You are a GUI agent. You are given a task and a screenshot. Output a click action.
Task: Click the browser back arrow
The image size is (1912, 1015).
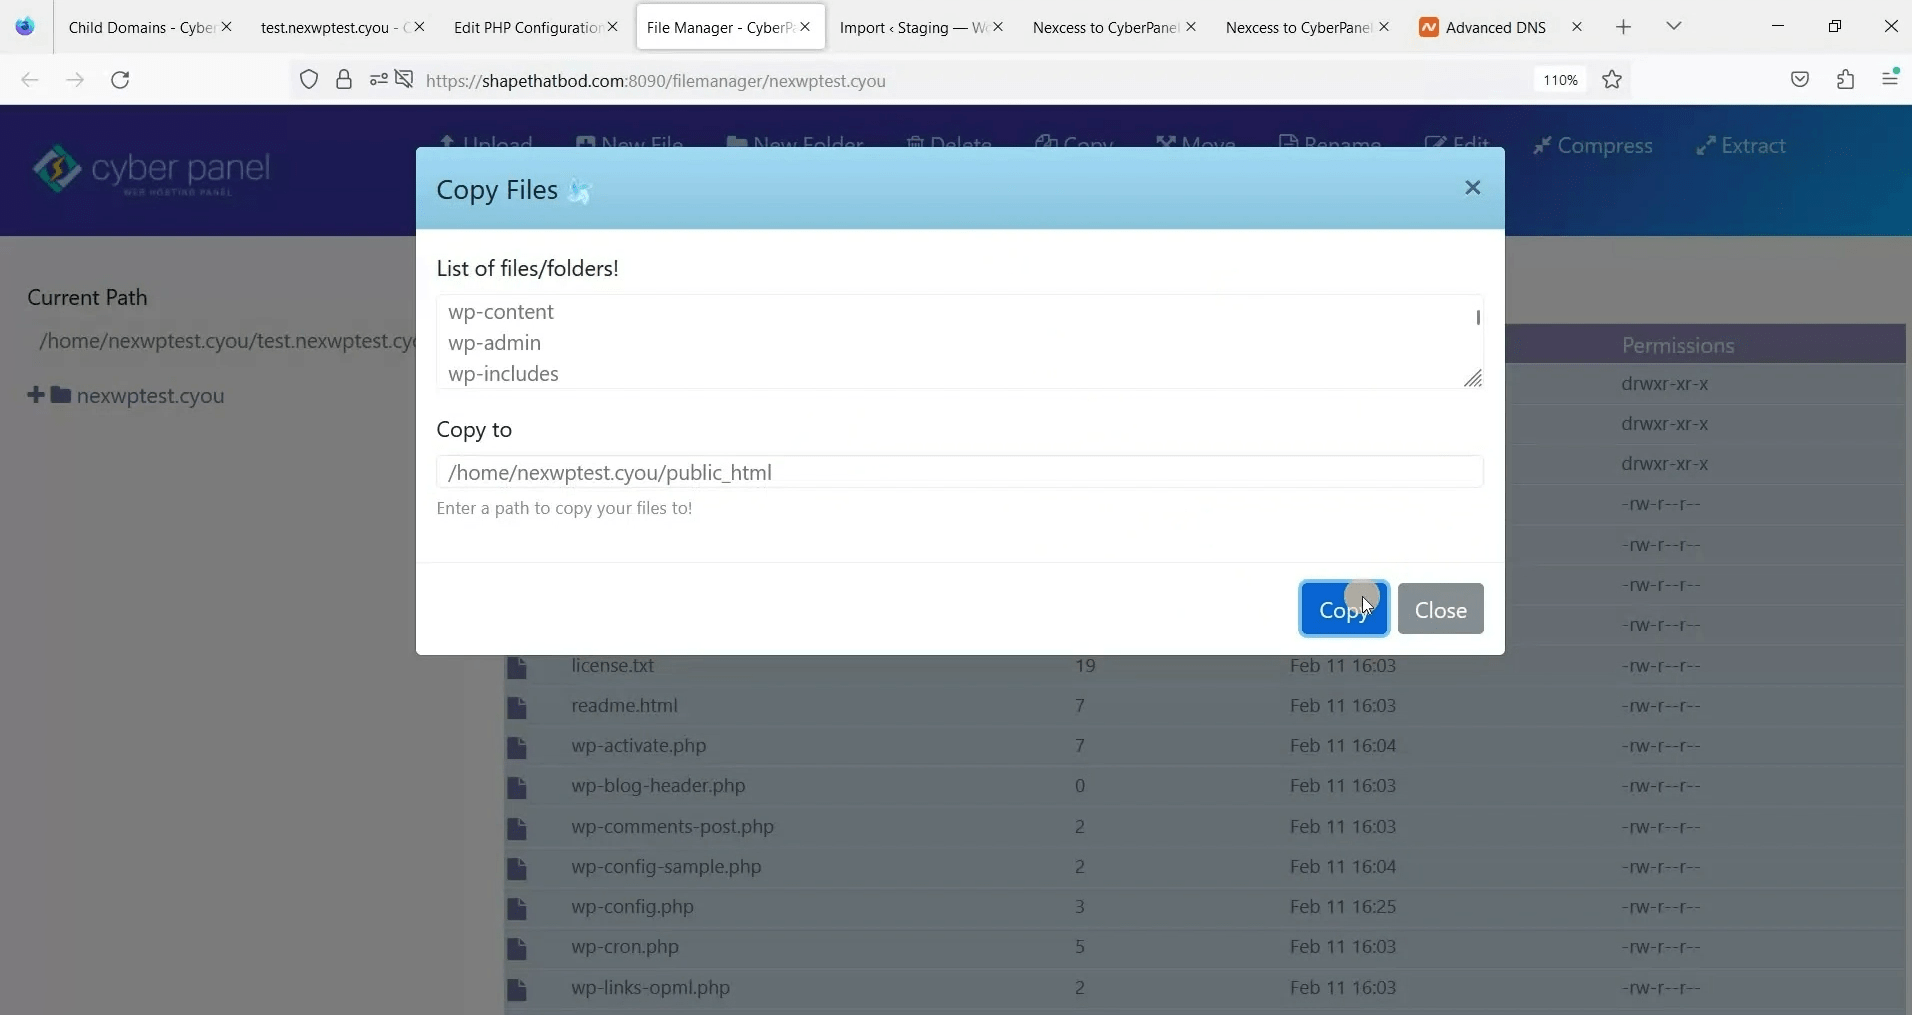pos(30,80)
